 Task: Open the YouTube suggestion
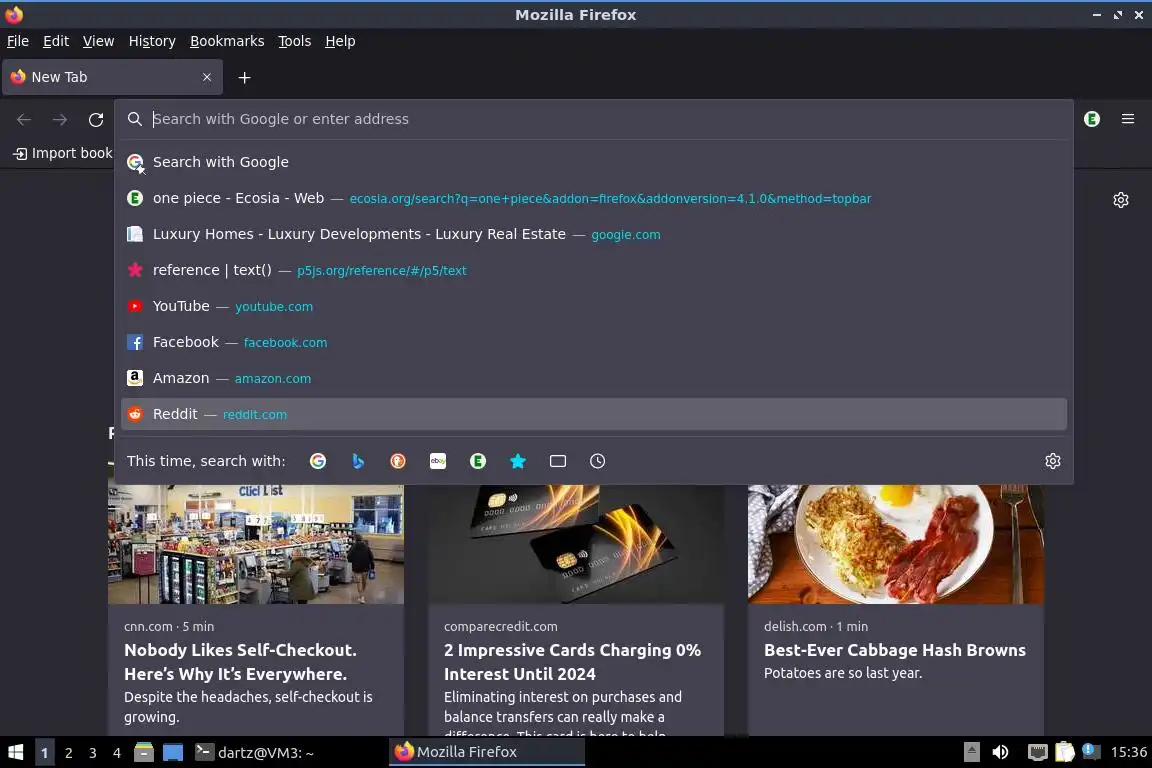[594, 306]
